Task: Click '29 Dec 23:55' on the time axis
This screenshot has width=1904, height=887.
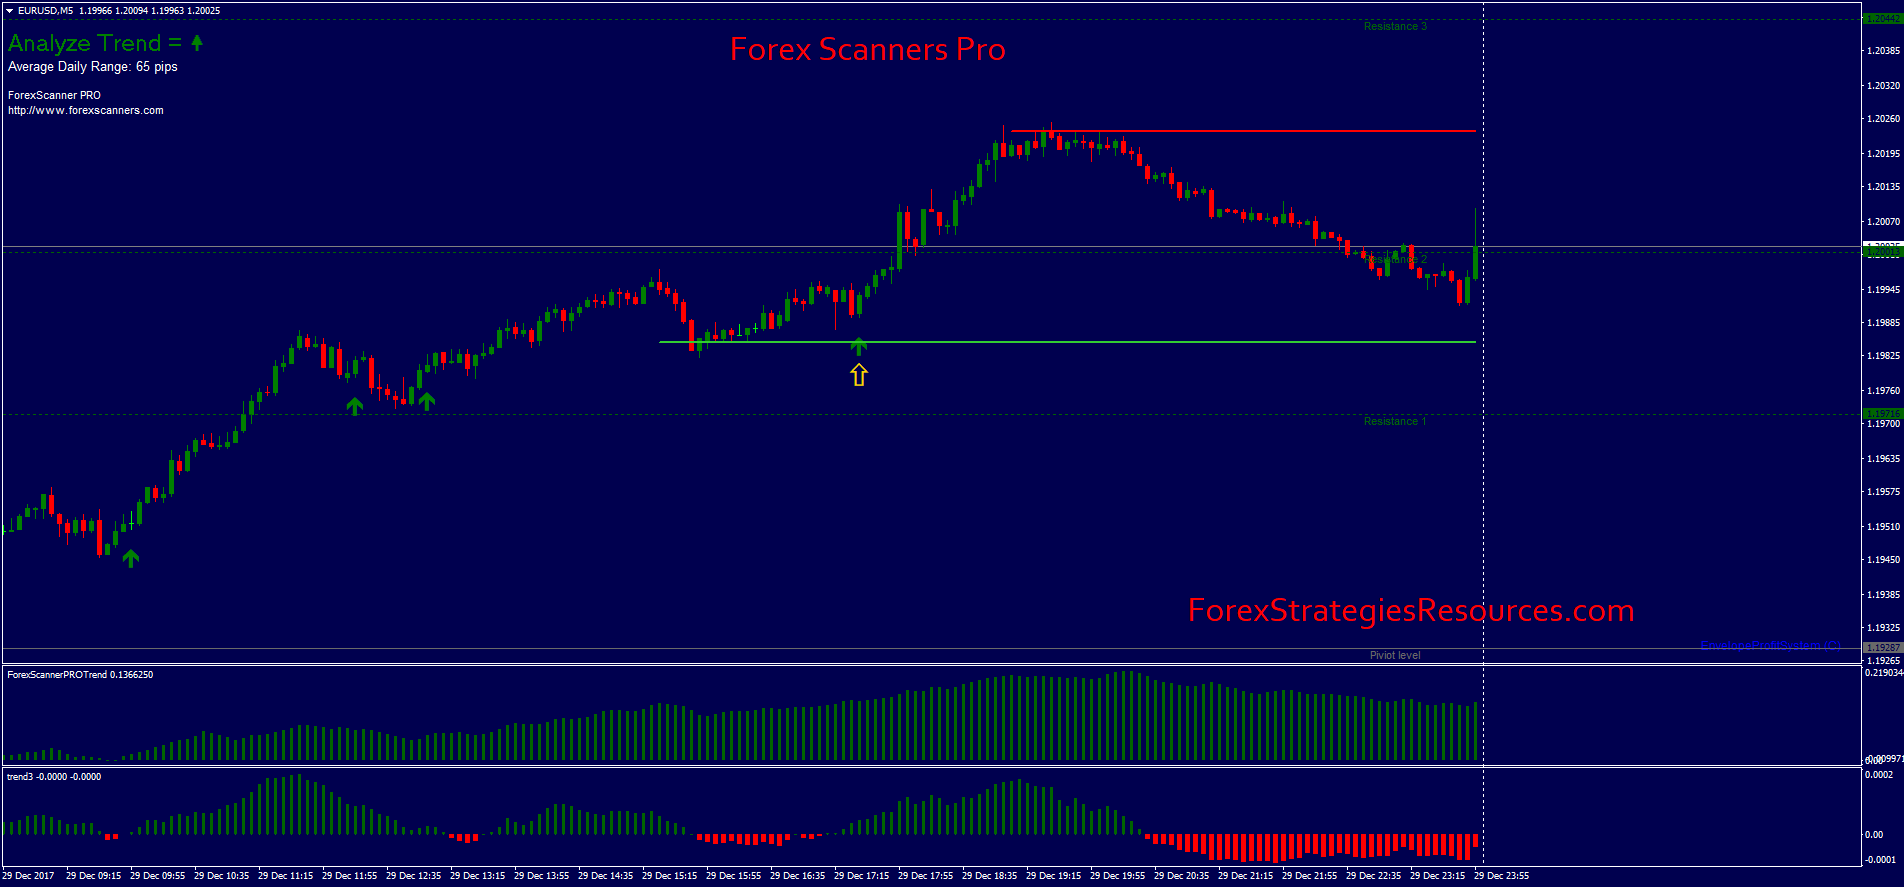Action: pos(1501,876)
